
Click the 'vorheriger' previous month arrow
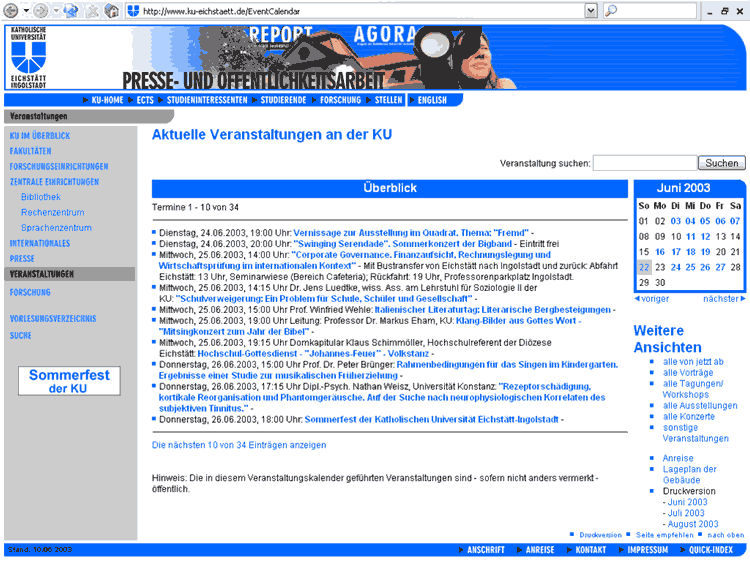[652, 298]
